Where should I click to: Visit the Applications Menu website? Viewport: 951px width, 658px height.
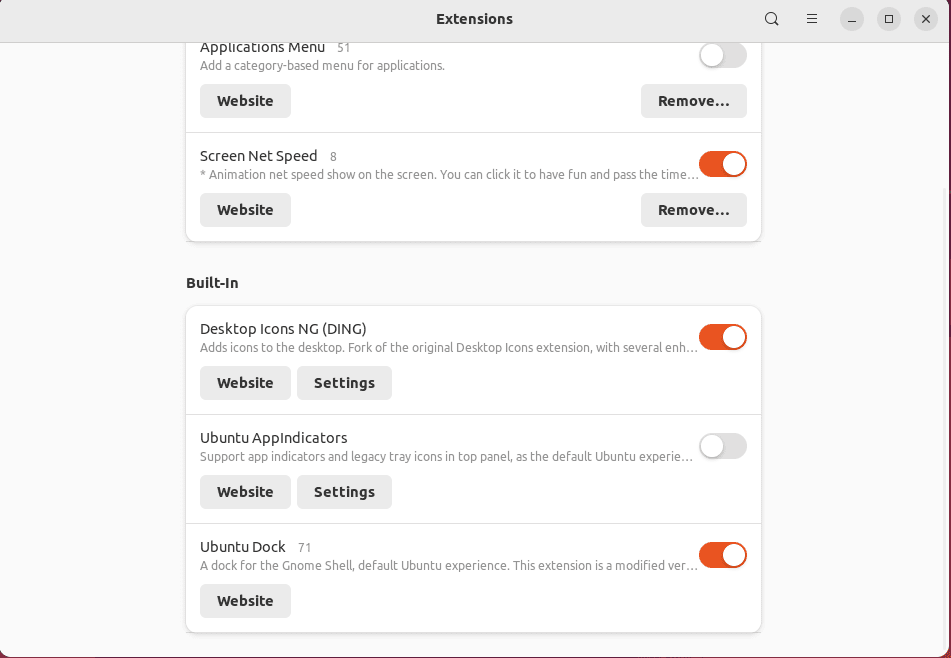[x=245, y=100]
